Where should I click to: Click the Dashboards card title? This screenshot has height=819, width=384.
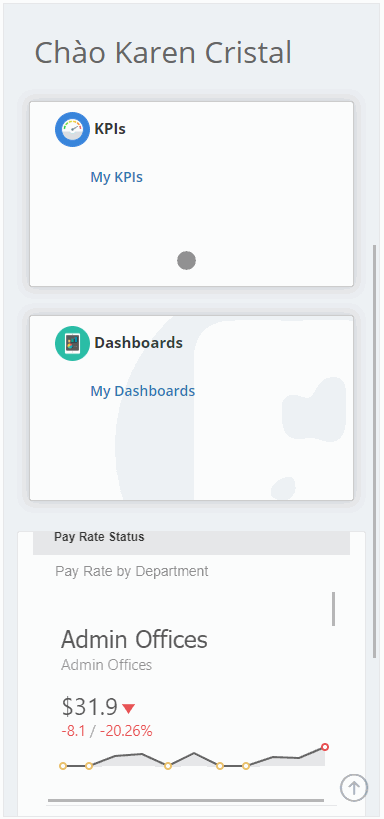coord(138,343)
